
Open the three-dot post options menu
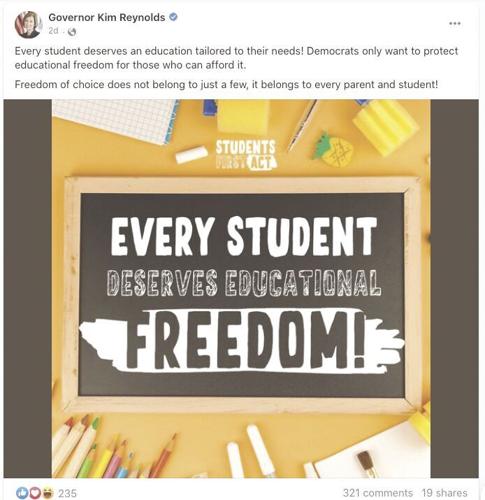pyautogui.click(x=455, y=23)
